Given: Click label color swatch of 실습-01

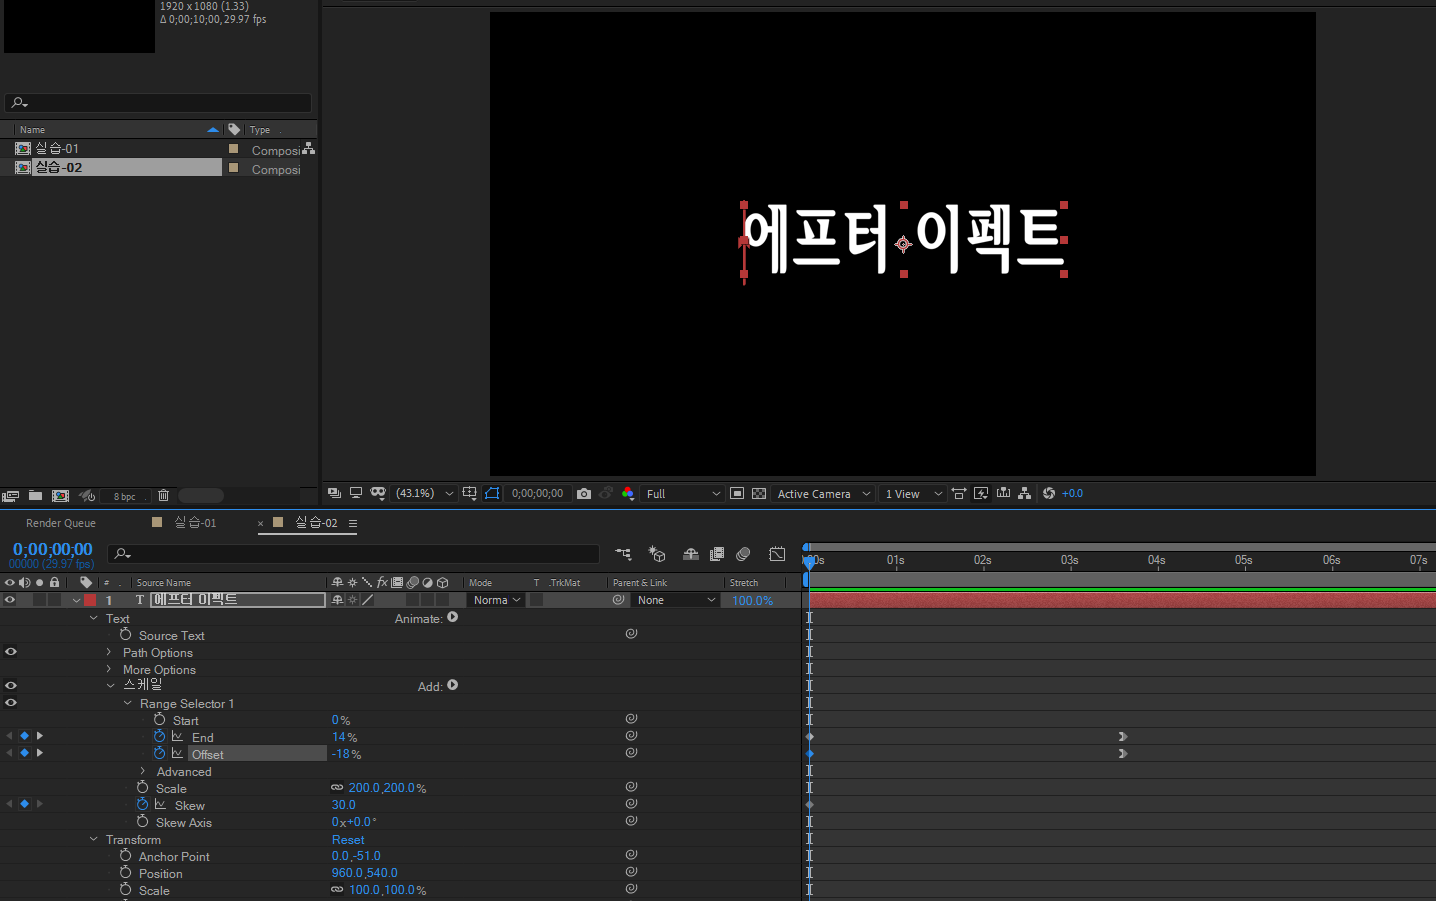Looking at the screenshot, I should pyautogui.click(x=233, y=149).
